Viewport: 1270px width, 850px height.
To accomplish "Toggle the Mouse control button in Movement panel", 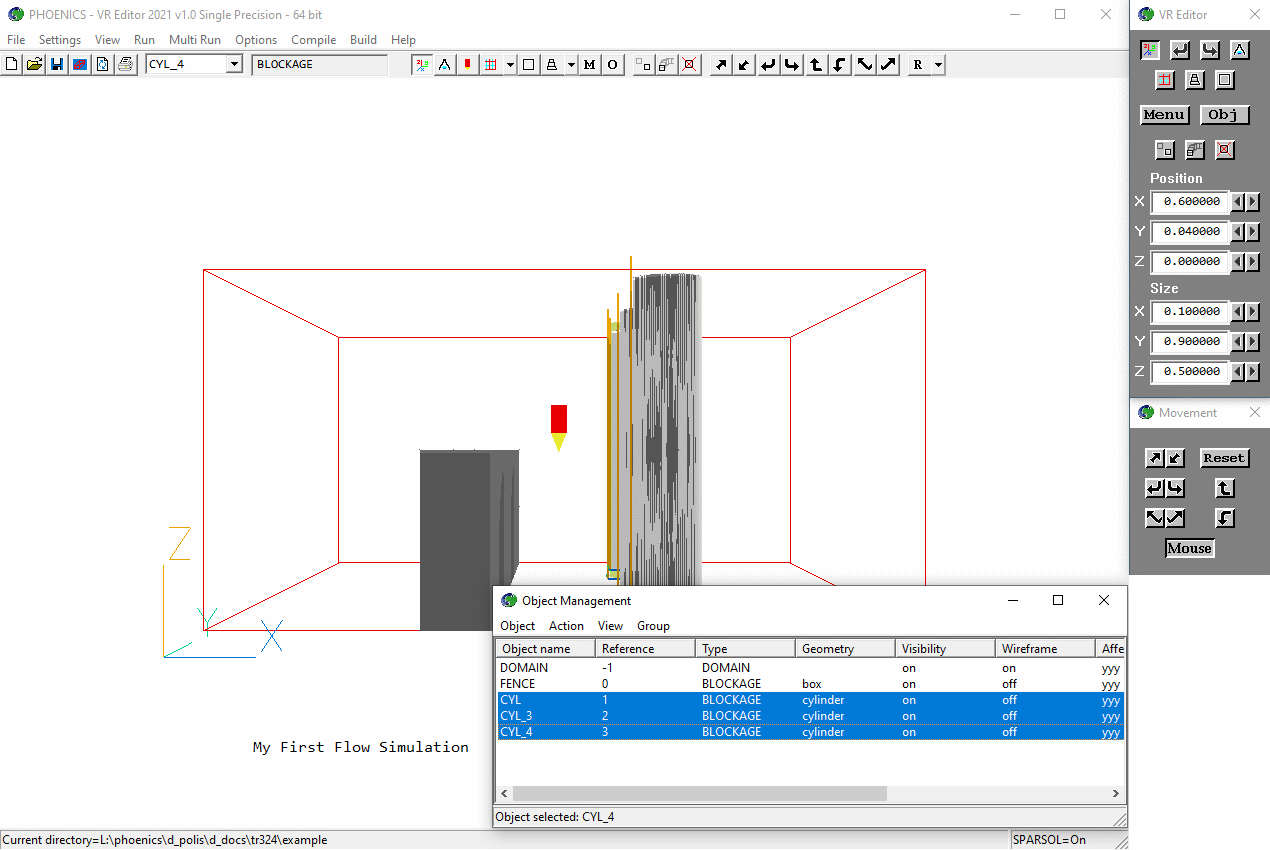I will (x=1189, y=548).
